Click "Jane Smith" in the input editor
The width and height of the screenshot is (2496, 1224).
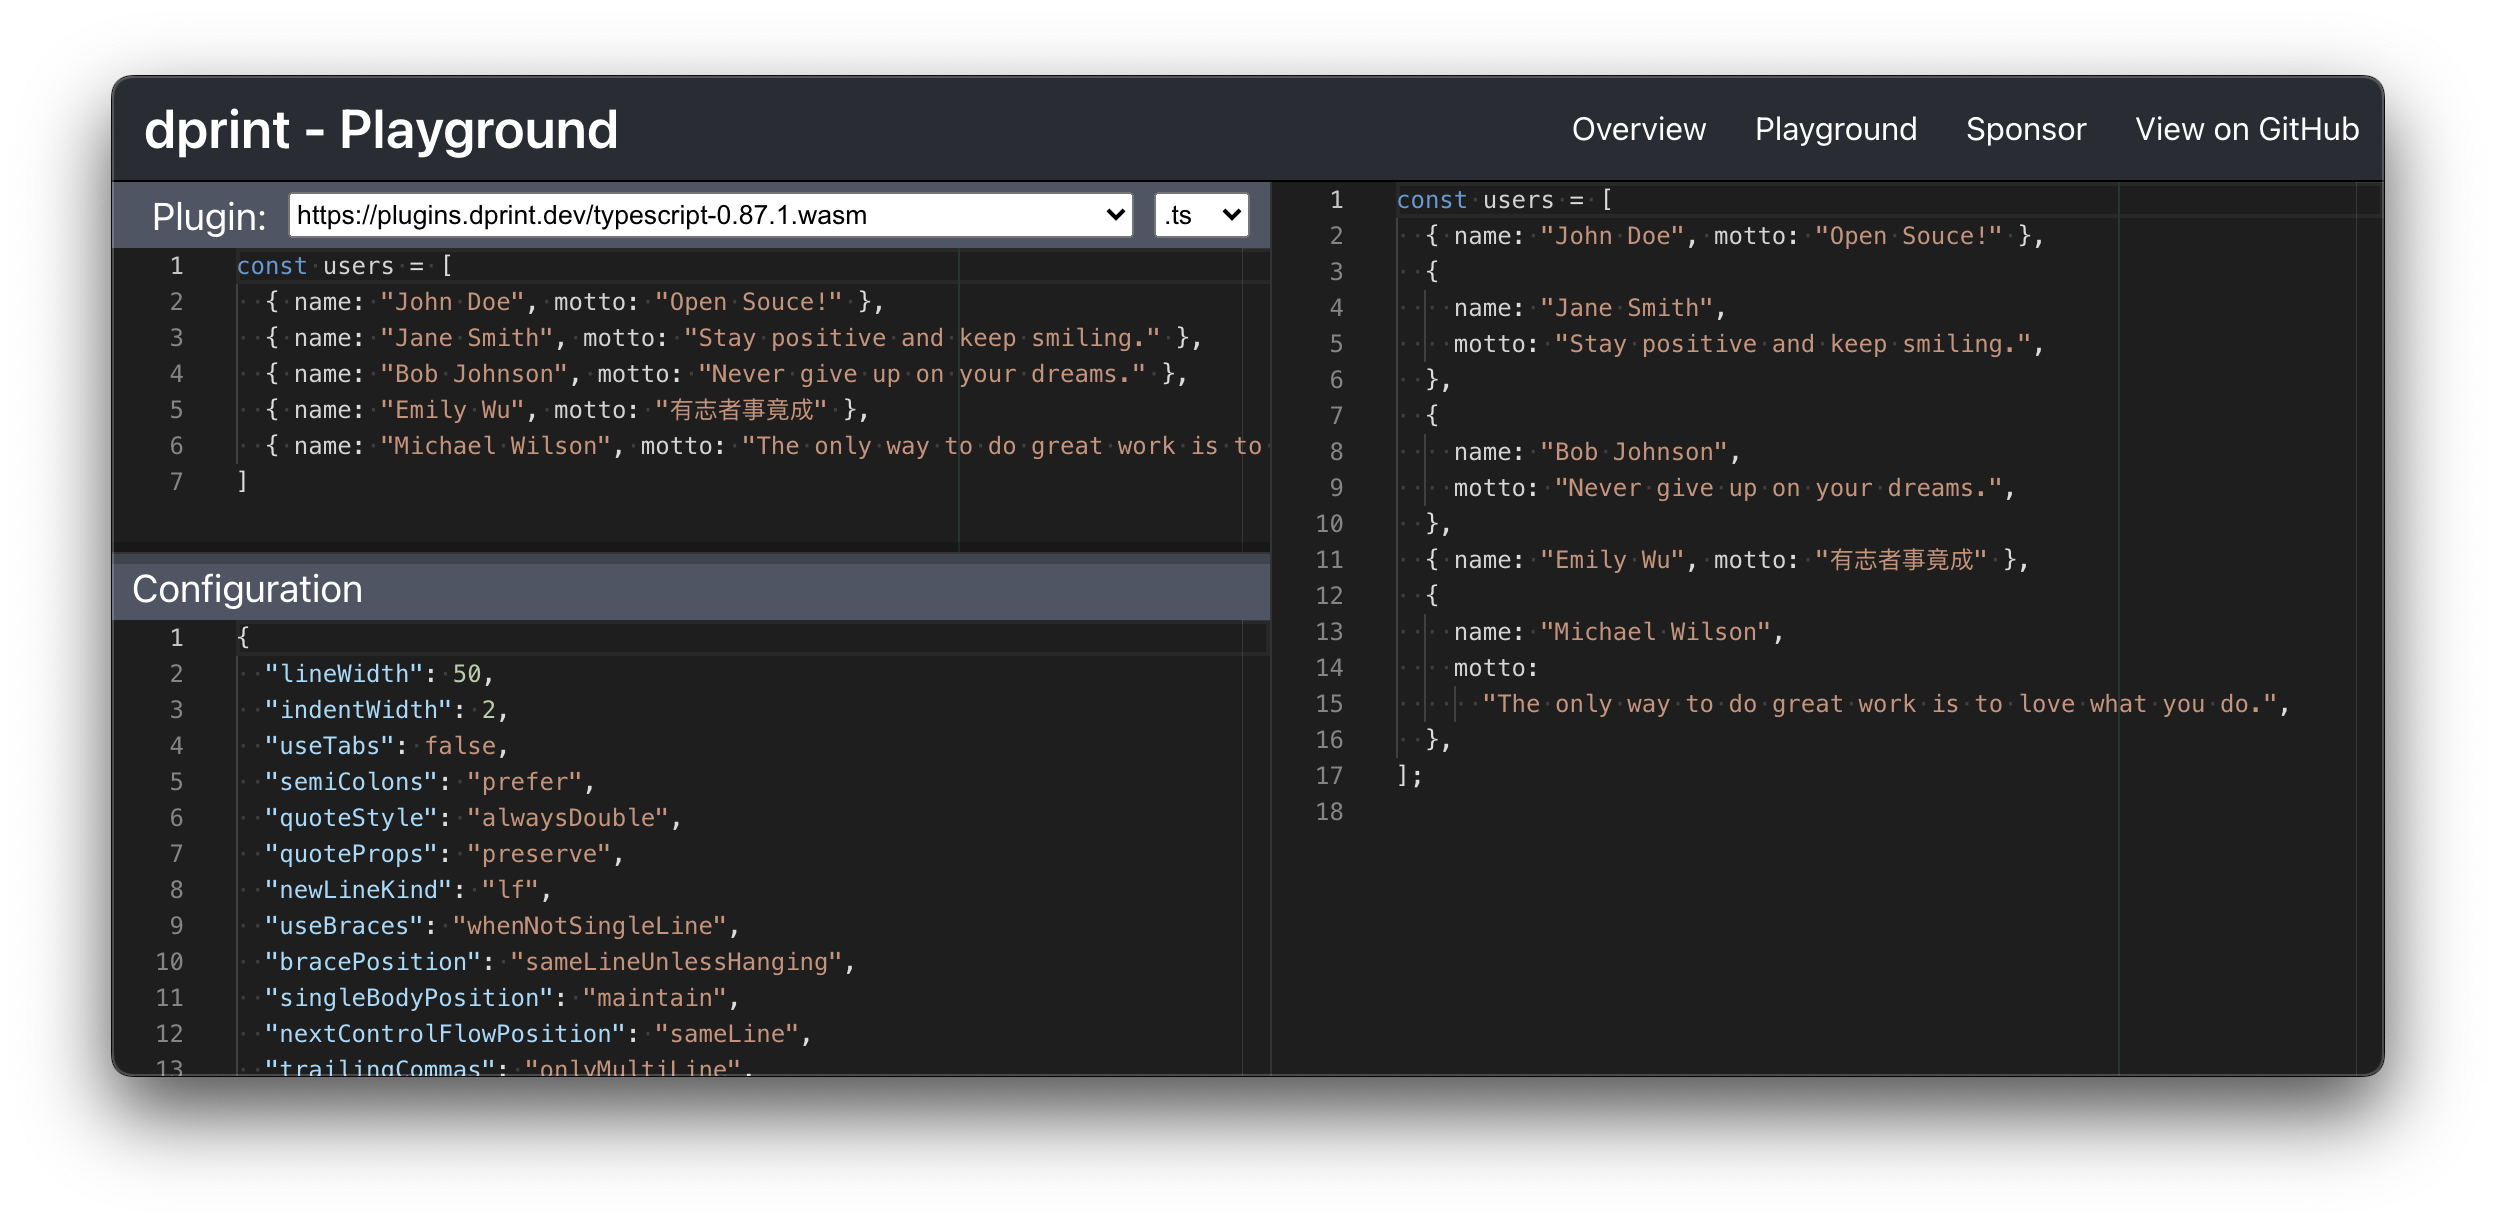[x=467, y=338]
